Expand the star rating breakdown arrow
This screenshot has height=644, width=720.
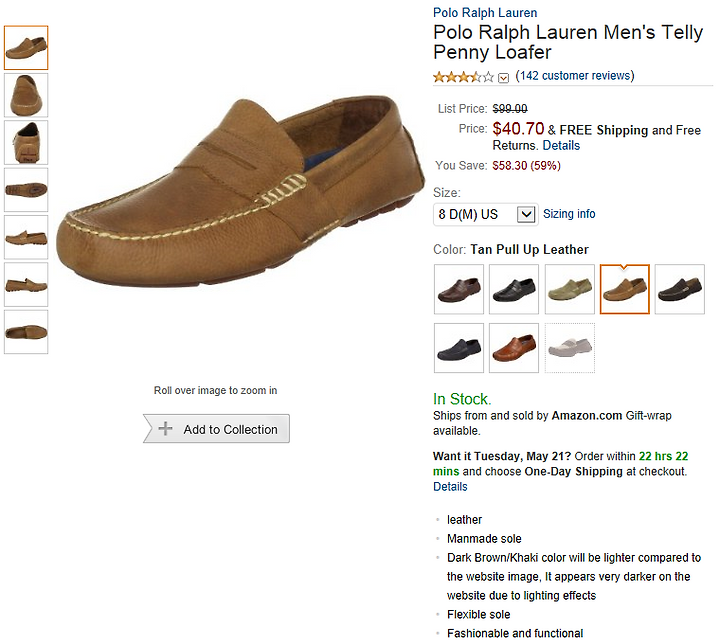click(503, 77)
